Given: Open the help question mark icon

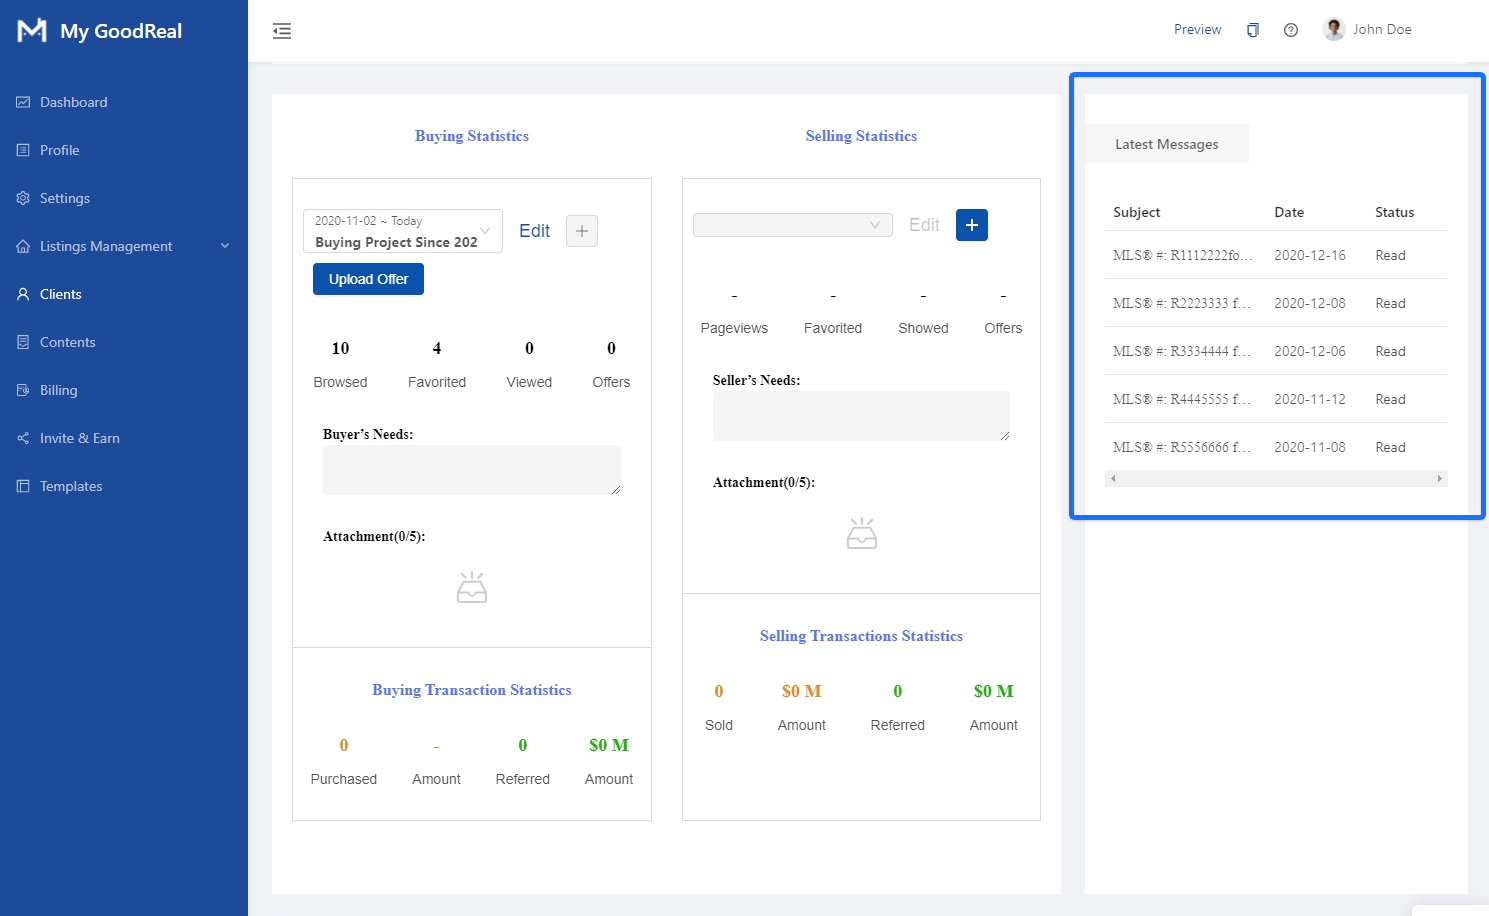Looking at the screenshot, I should (1291, 30).
